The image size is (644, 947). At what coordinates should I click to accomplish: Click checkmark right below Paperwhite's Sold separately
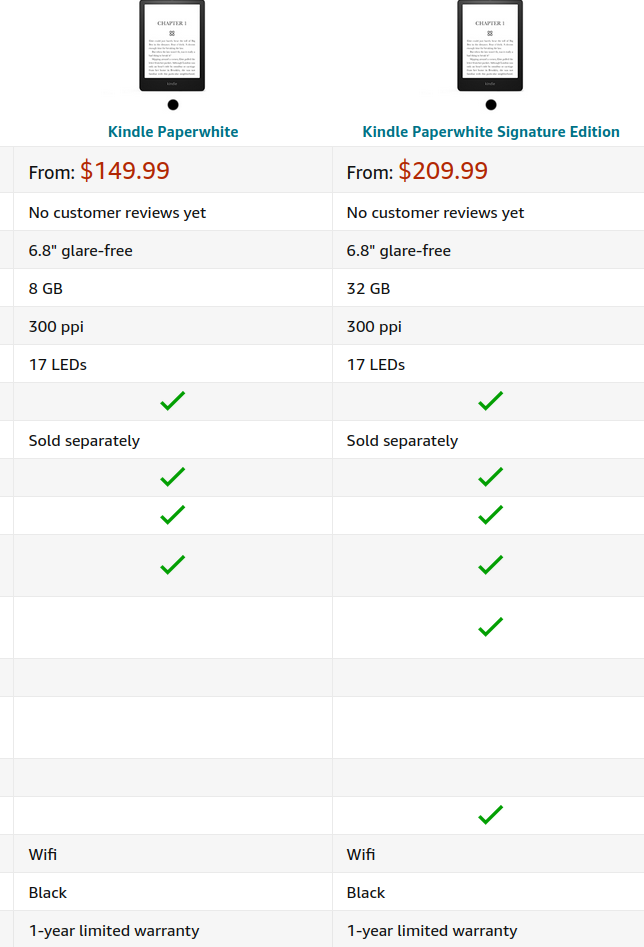pos(173,477)
